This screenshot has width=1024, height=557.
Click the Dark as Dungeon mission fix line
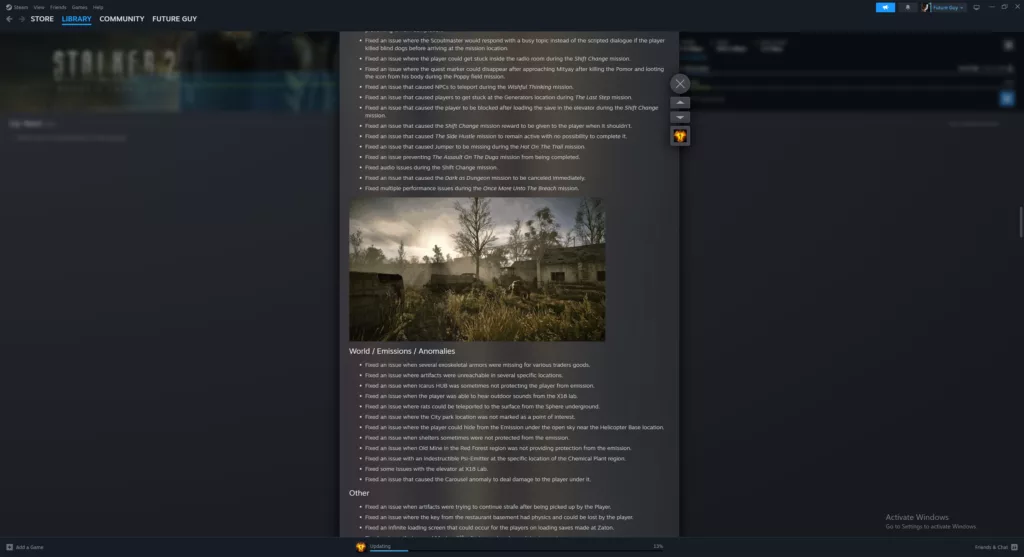(475, 178)
